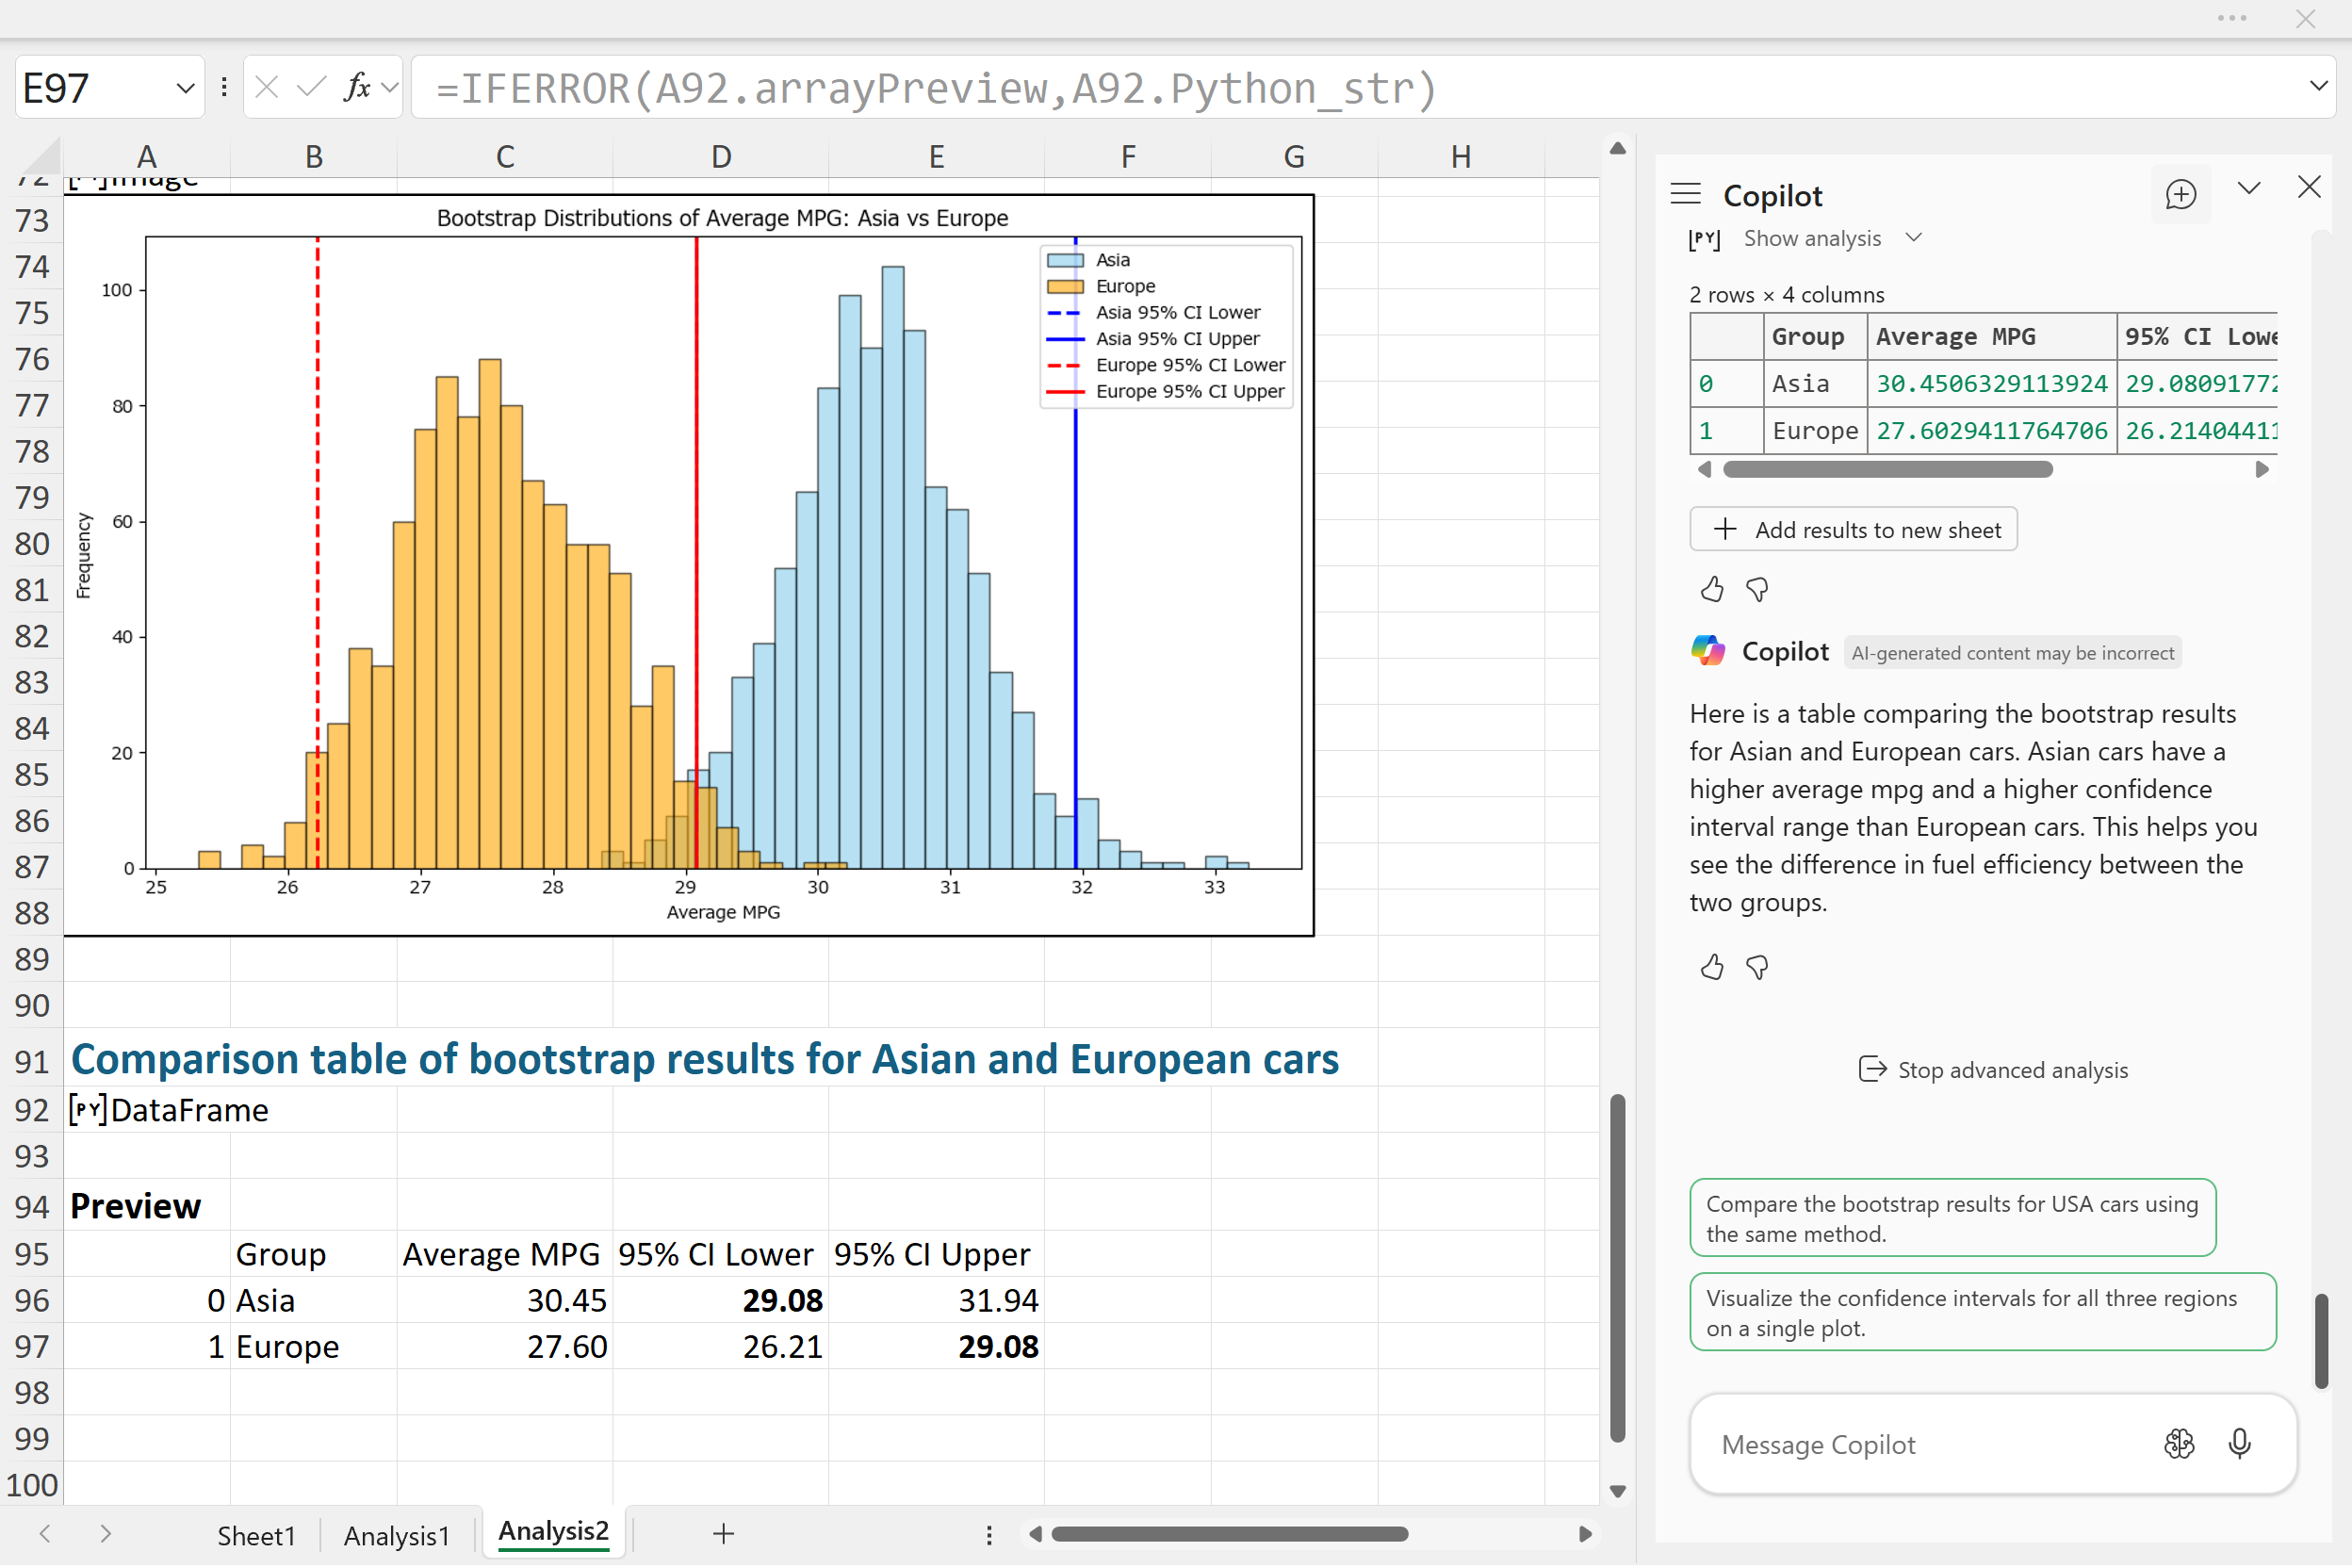Click the Insert Function fx icon
The height and width of the screenshot is (1568, 2352).
pos(356,88)
